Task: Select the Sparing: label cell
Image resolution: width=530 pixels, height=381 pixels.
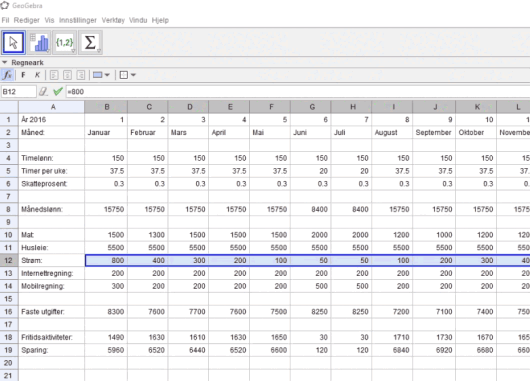Action: (51, 350)
